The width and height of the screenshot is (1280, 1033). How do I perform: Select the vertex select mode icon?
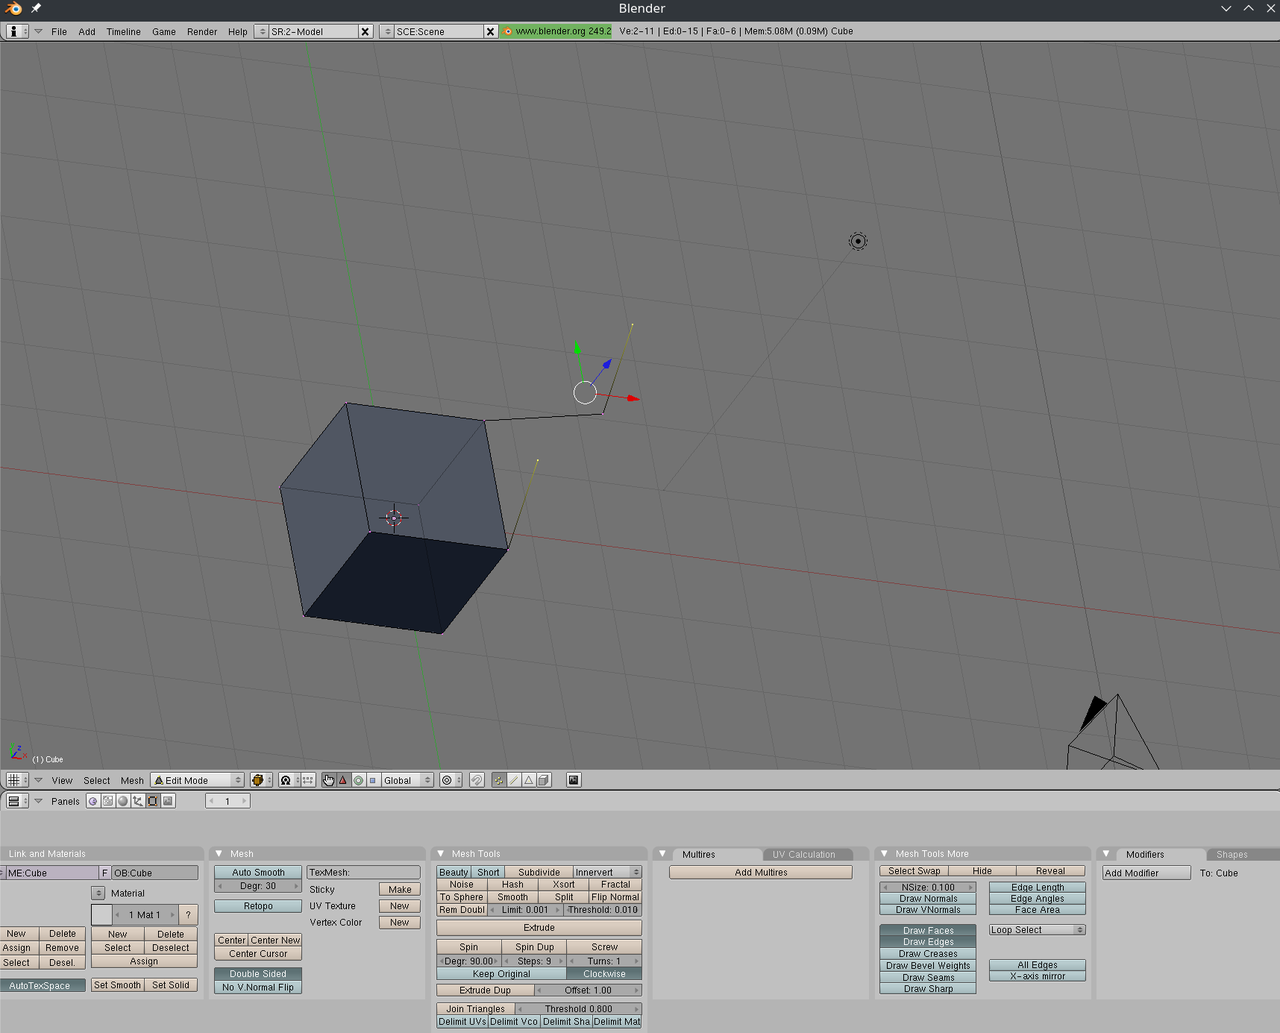499,780
